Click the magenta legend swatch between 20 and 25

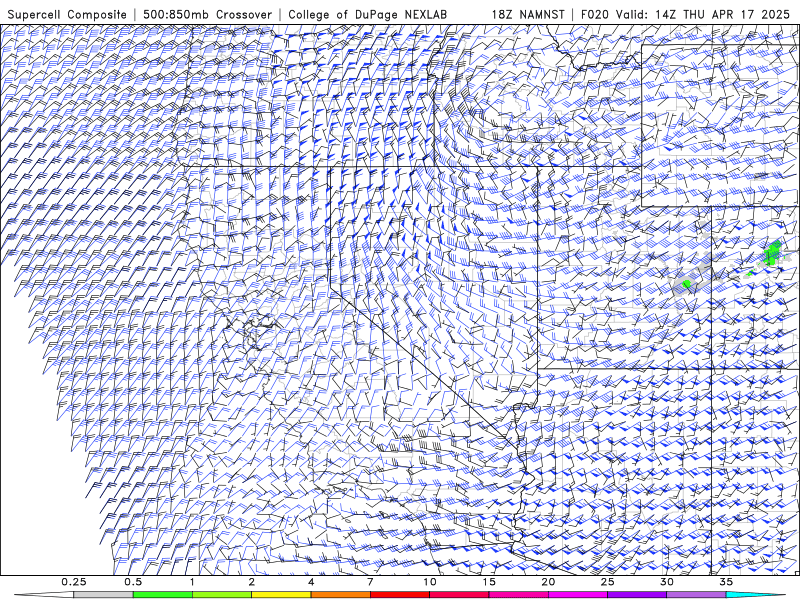coord(578,595)
